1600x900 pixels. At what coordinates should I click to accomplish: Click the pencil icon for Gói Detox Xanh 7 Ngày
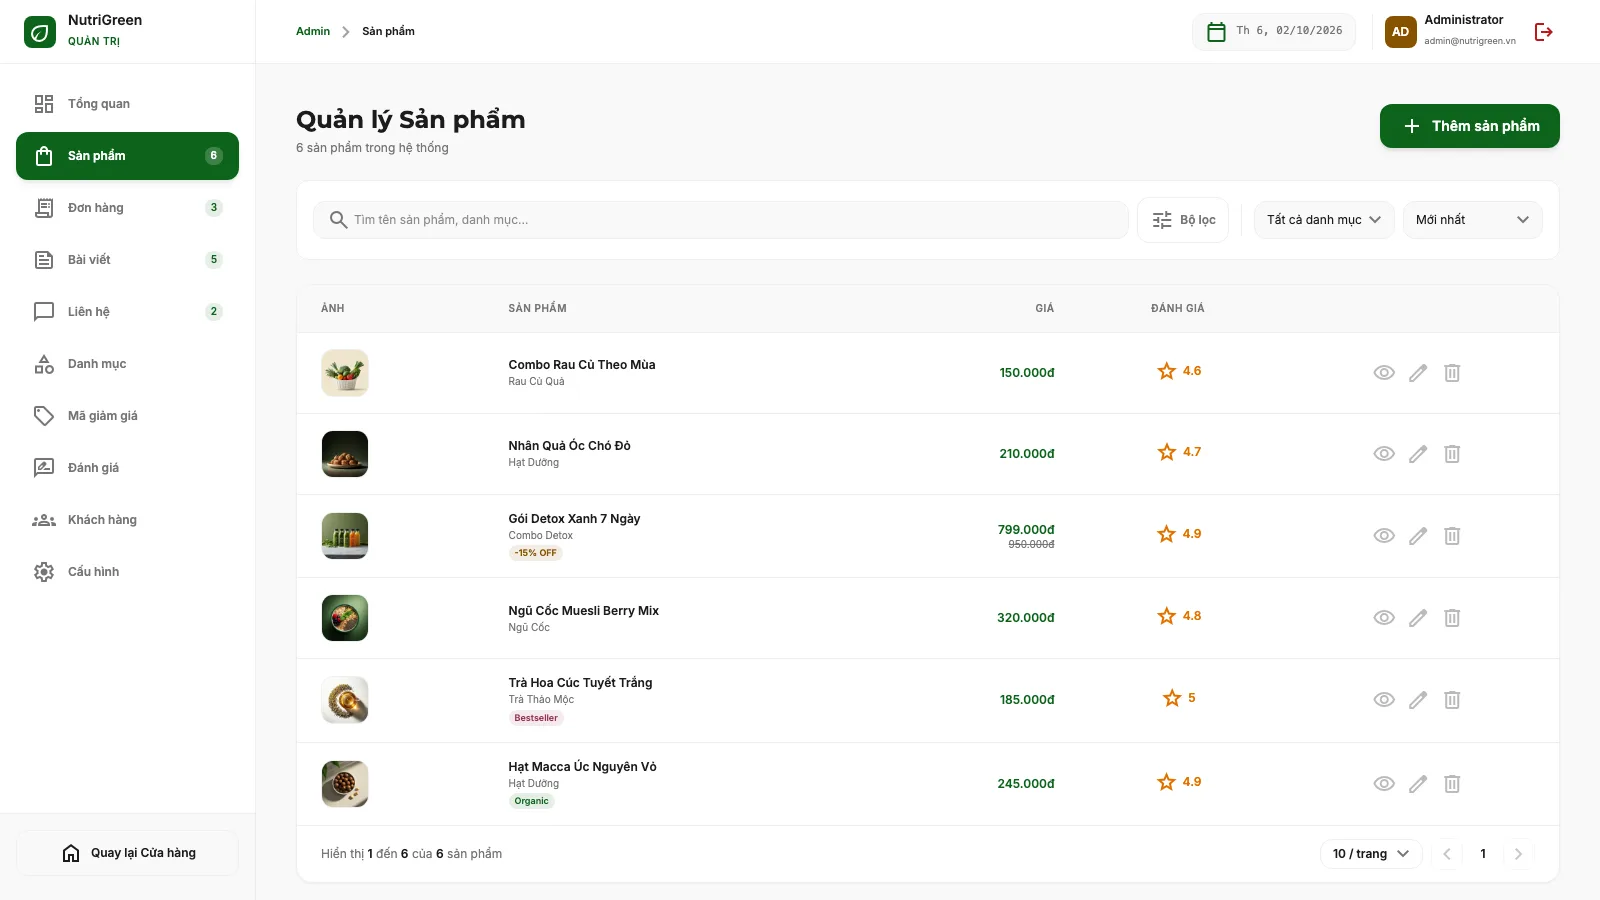point(1418,536)
